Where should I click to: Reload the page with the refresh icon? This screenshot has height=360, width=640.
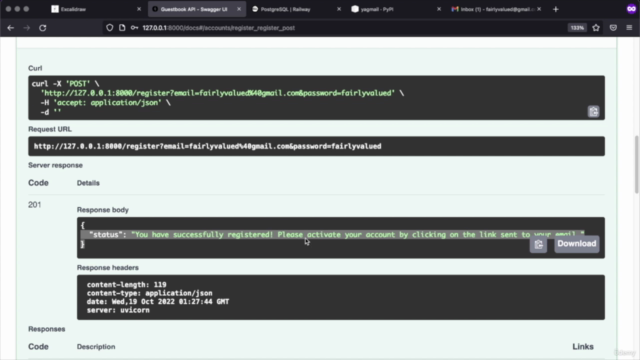tap(42, 28)
